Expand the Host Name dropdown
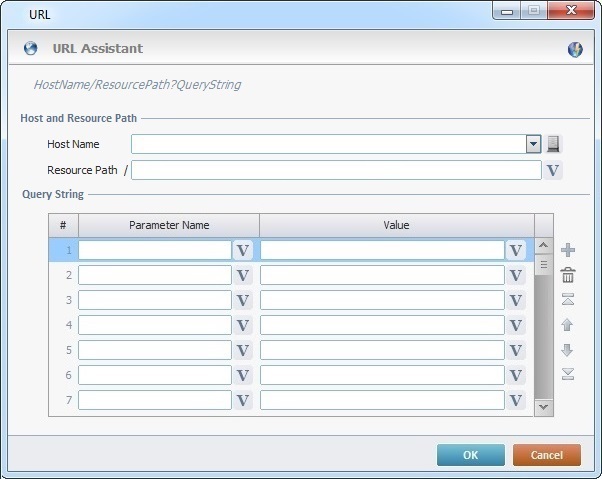The image size is (602, 479). tap(533, 144)
